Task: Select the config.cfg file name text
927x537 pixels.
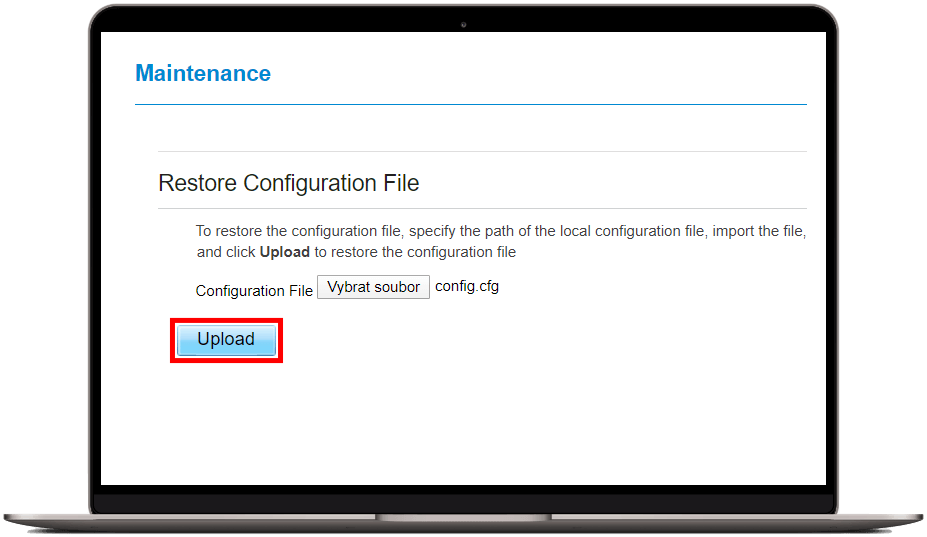Action: 467,286
